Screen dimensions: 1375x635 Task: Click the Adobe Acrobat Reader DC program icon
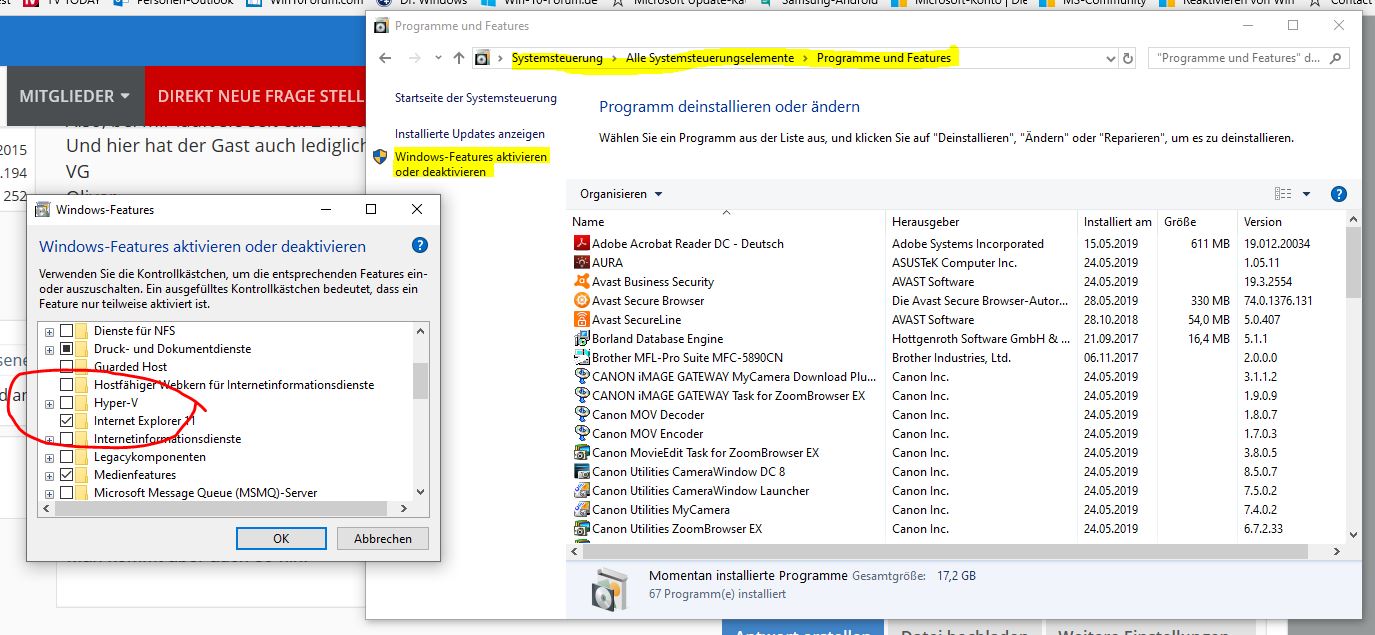click(582, 243)
